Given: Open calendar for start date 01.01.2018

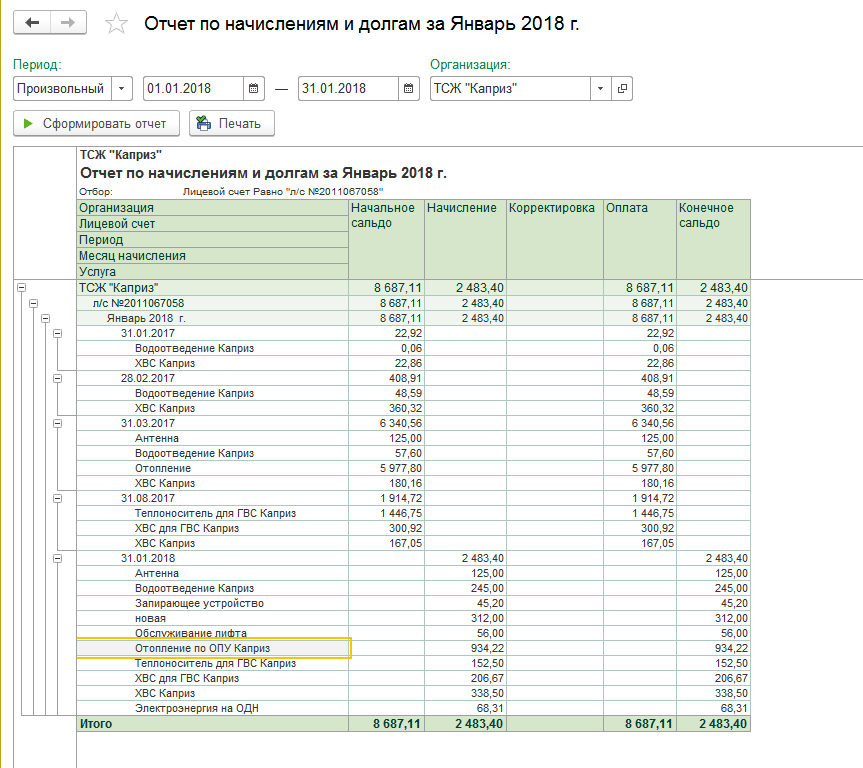Looking at the screenshot, I should [x=254, y=89].
